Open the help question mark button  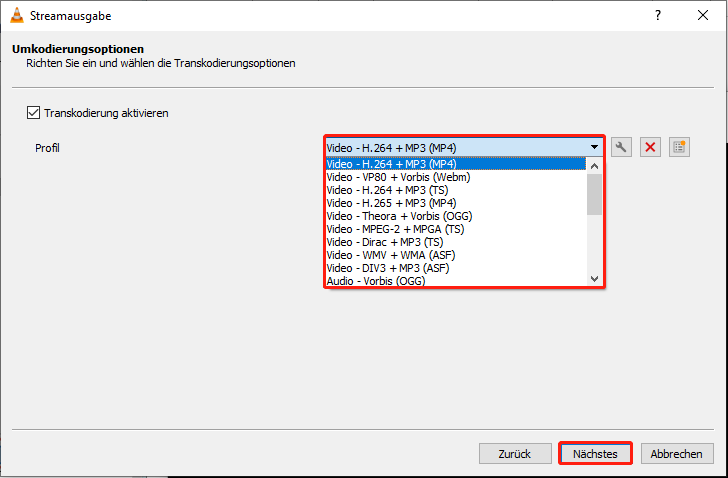pos(657,15)
